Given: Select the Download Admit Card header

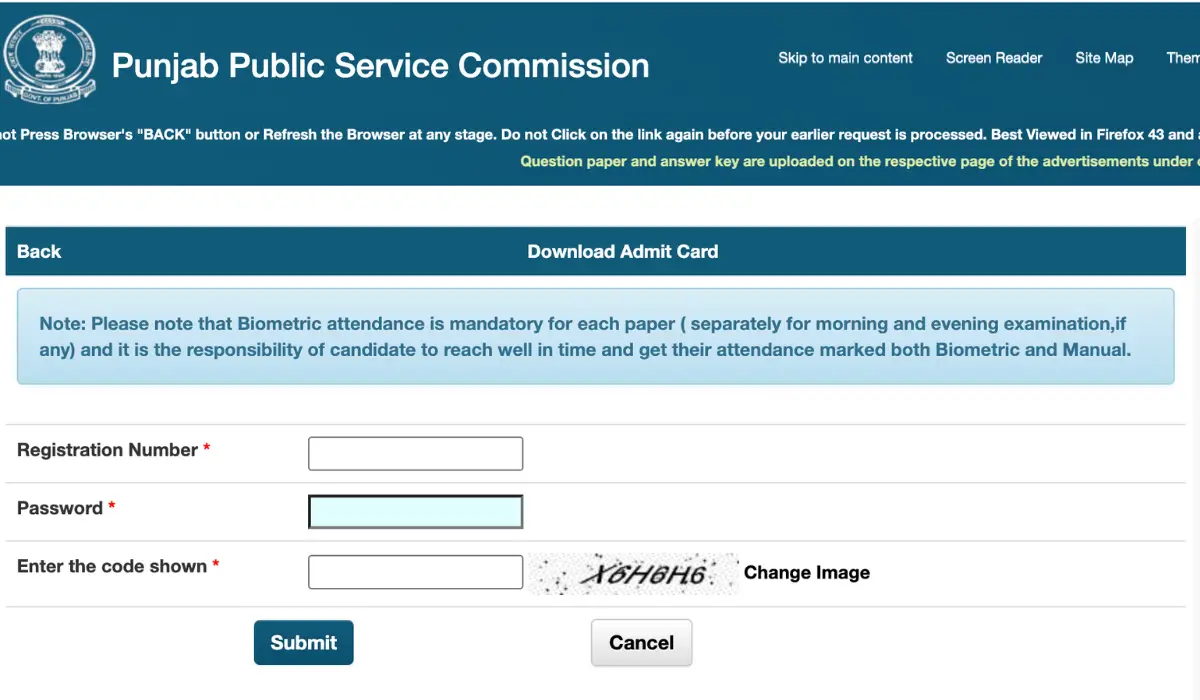Looking at the screenshot, I should pyautogui.click(x=623, y=251).
